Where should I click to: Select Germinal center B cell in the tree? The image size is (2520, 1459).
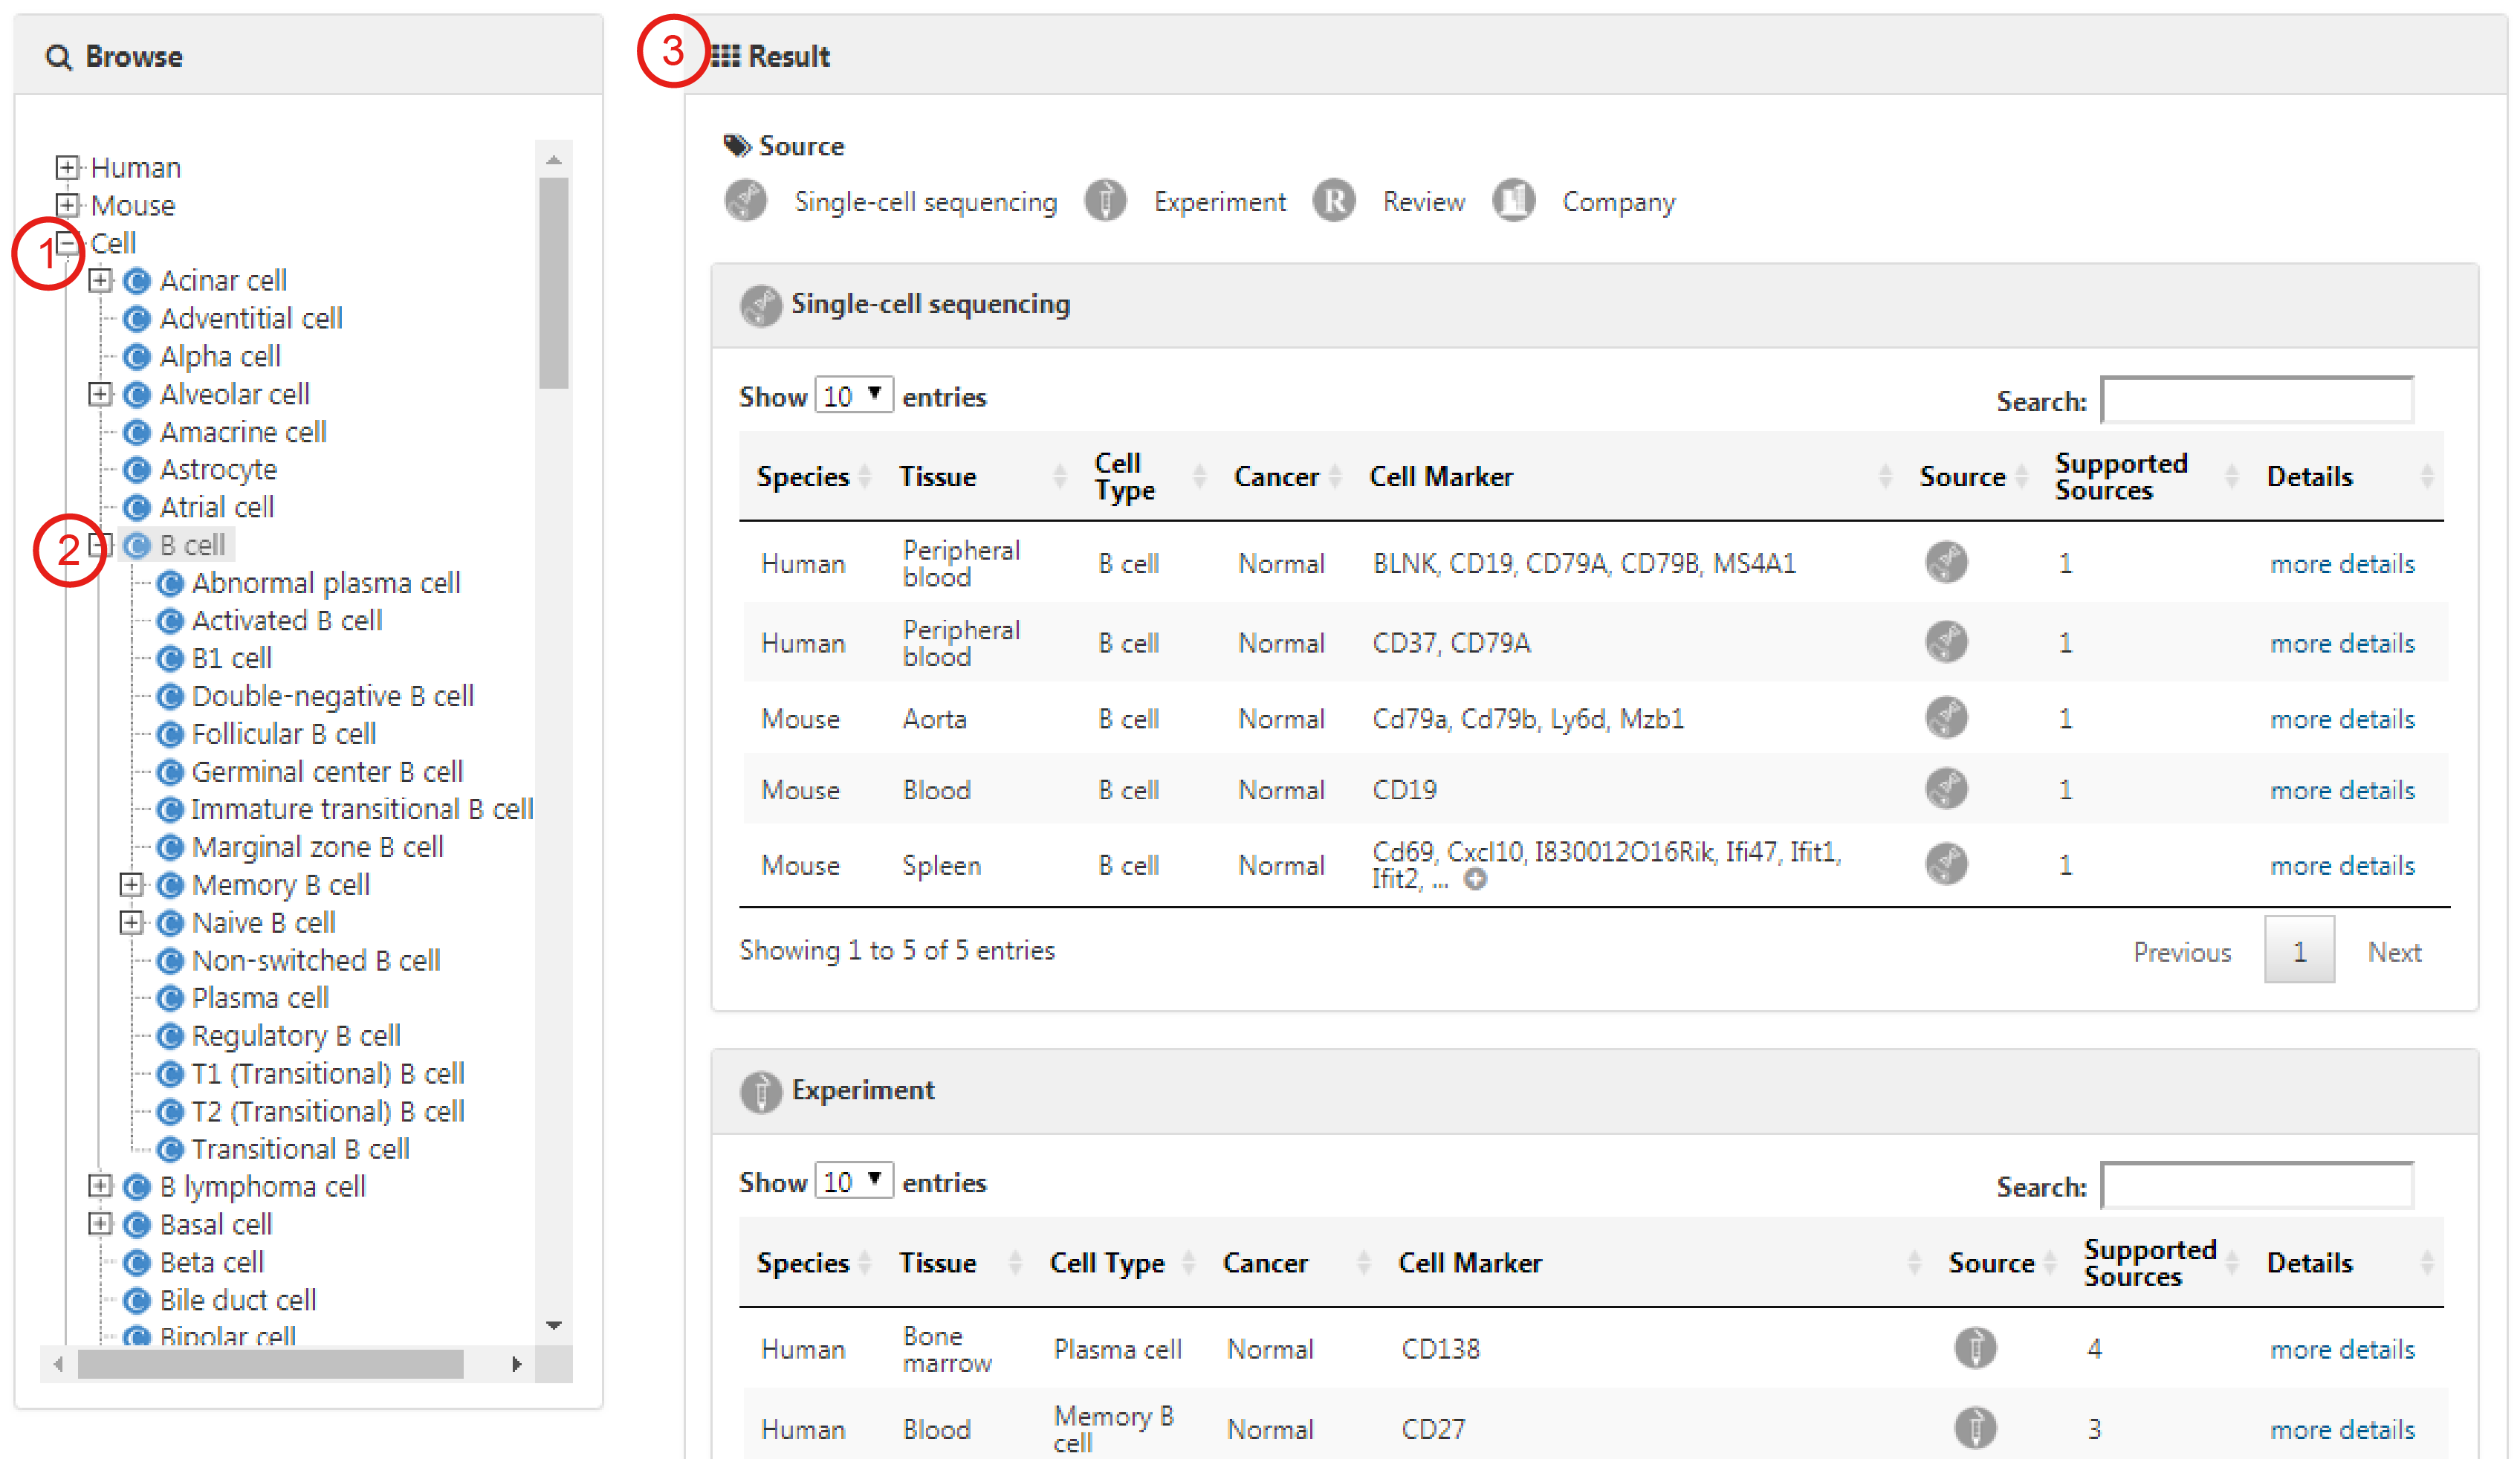point(327,772)
